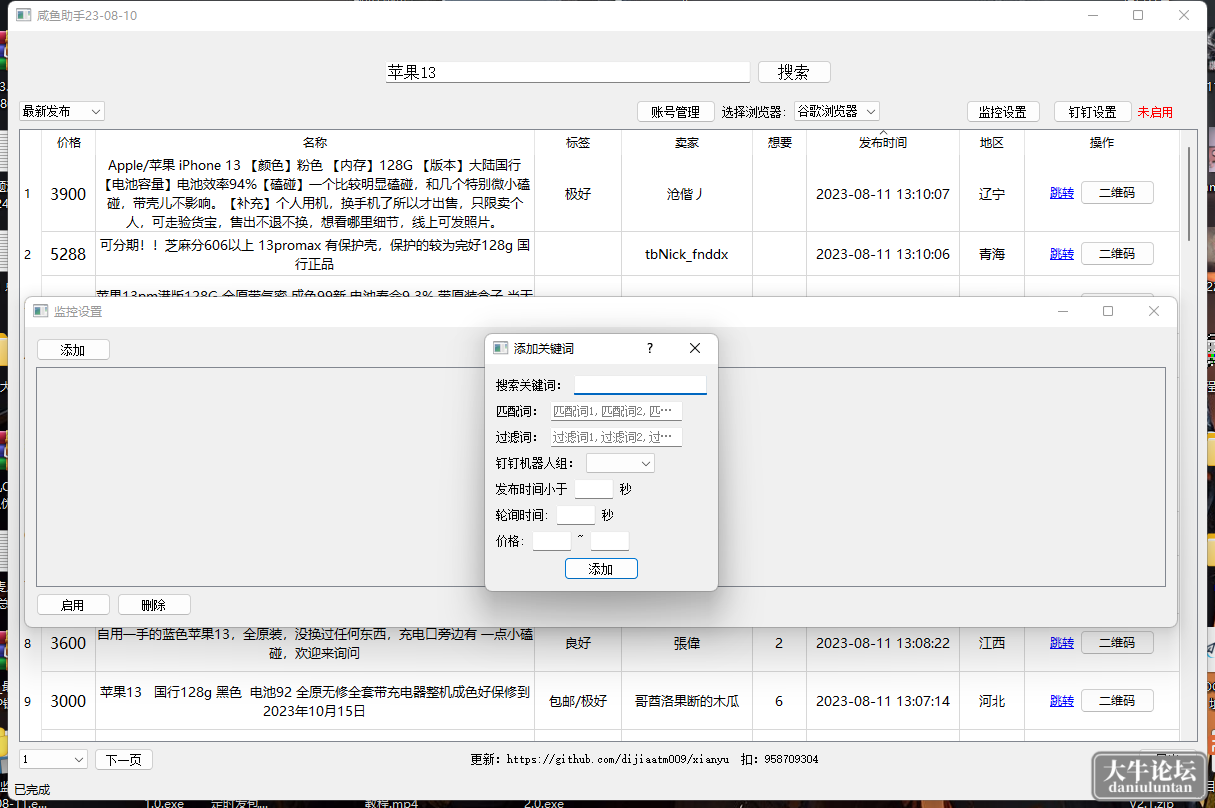
Task: Click the 包邮/极好 tag cell
Action: coord(578,701)
